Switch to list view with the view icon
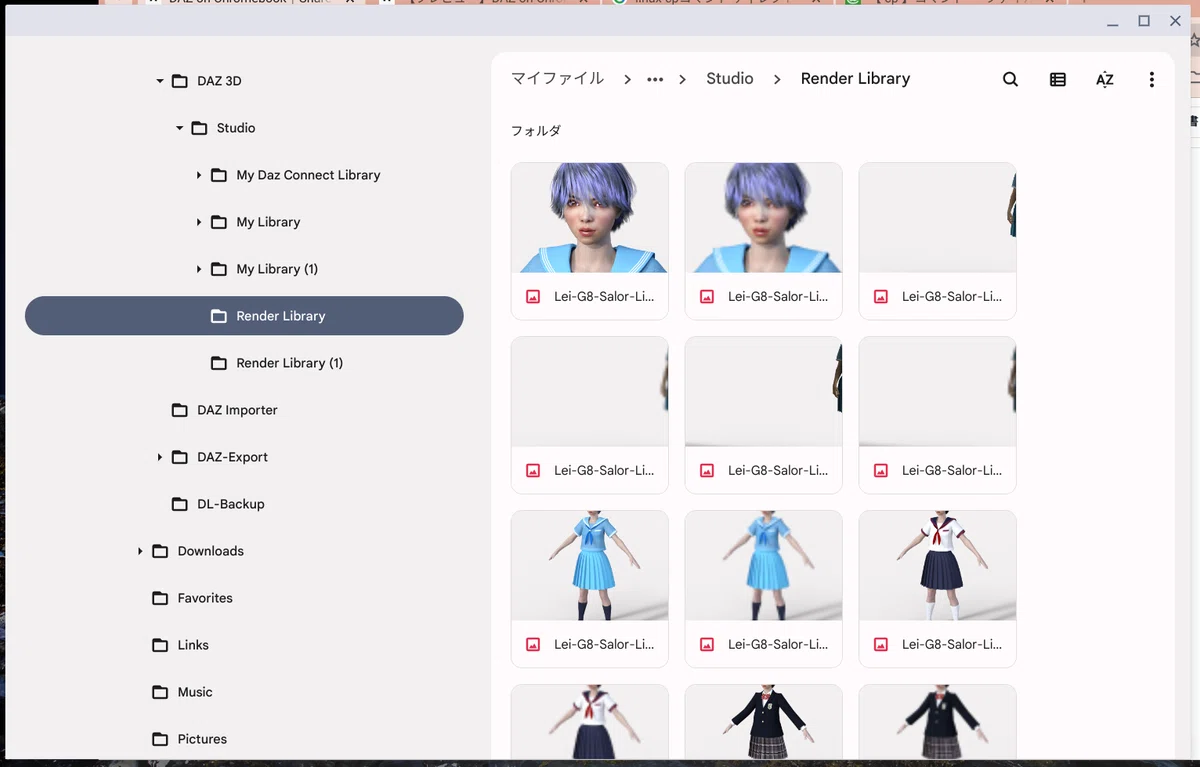Viewport: 1200px width, 767px height. click(1057, 79)
